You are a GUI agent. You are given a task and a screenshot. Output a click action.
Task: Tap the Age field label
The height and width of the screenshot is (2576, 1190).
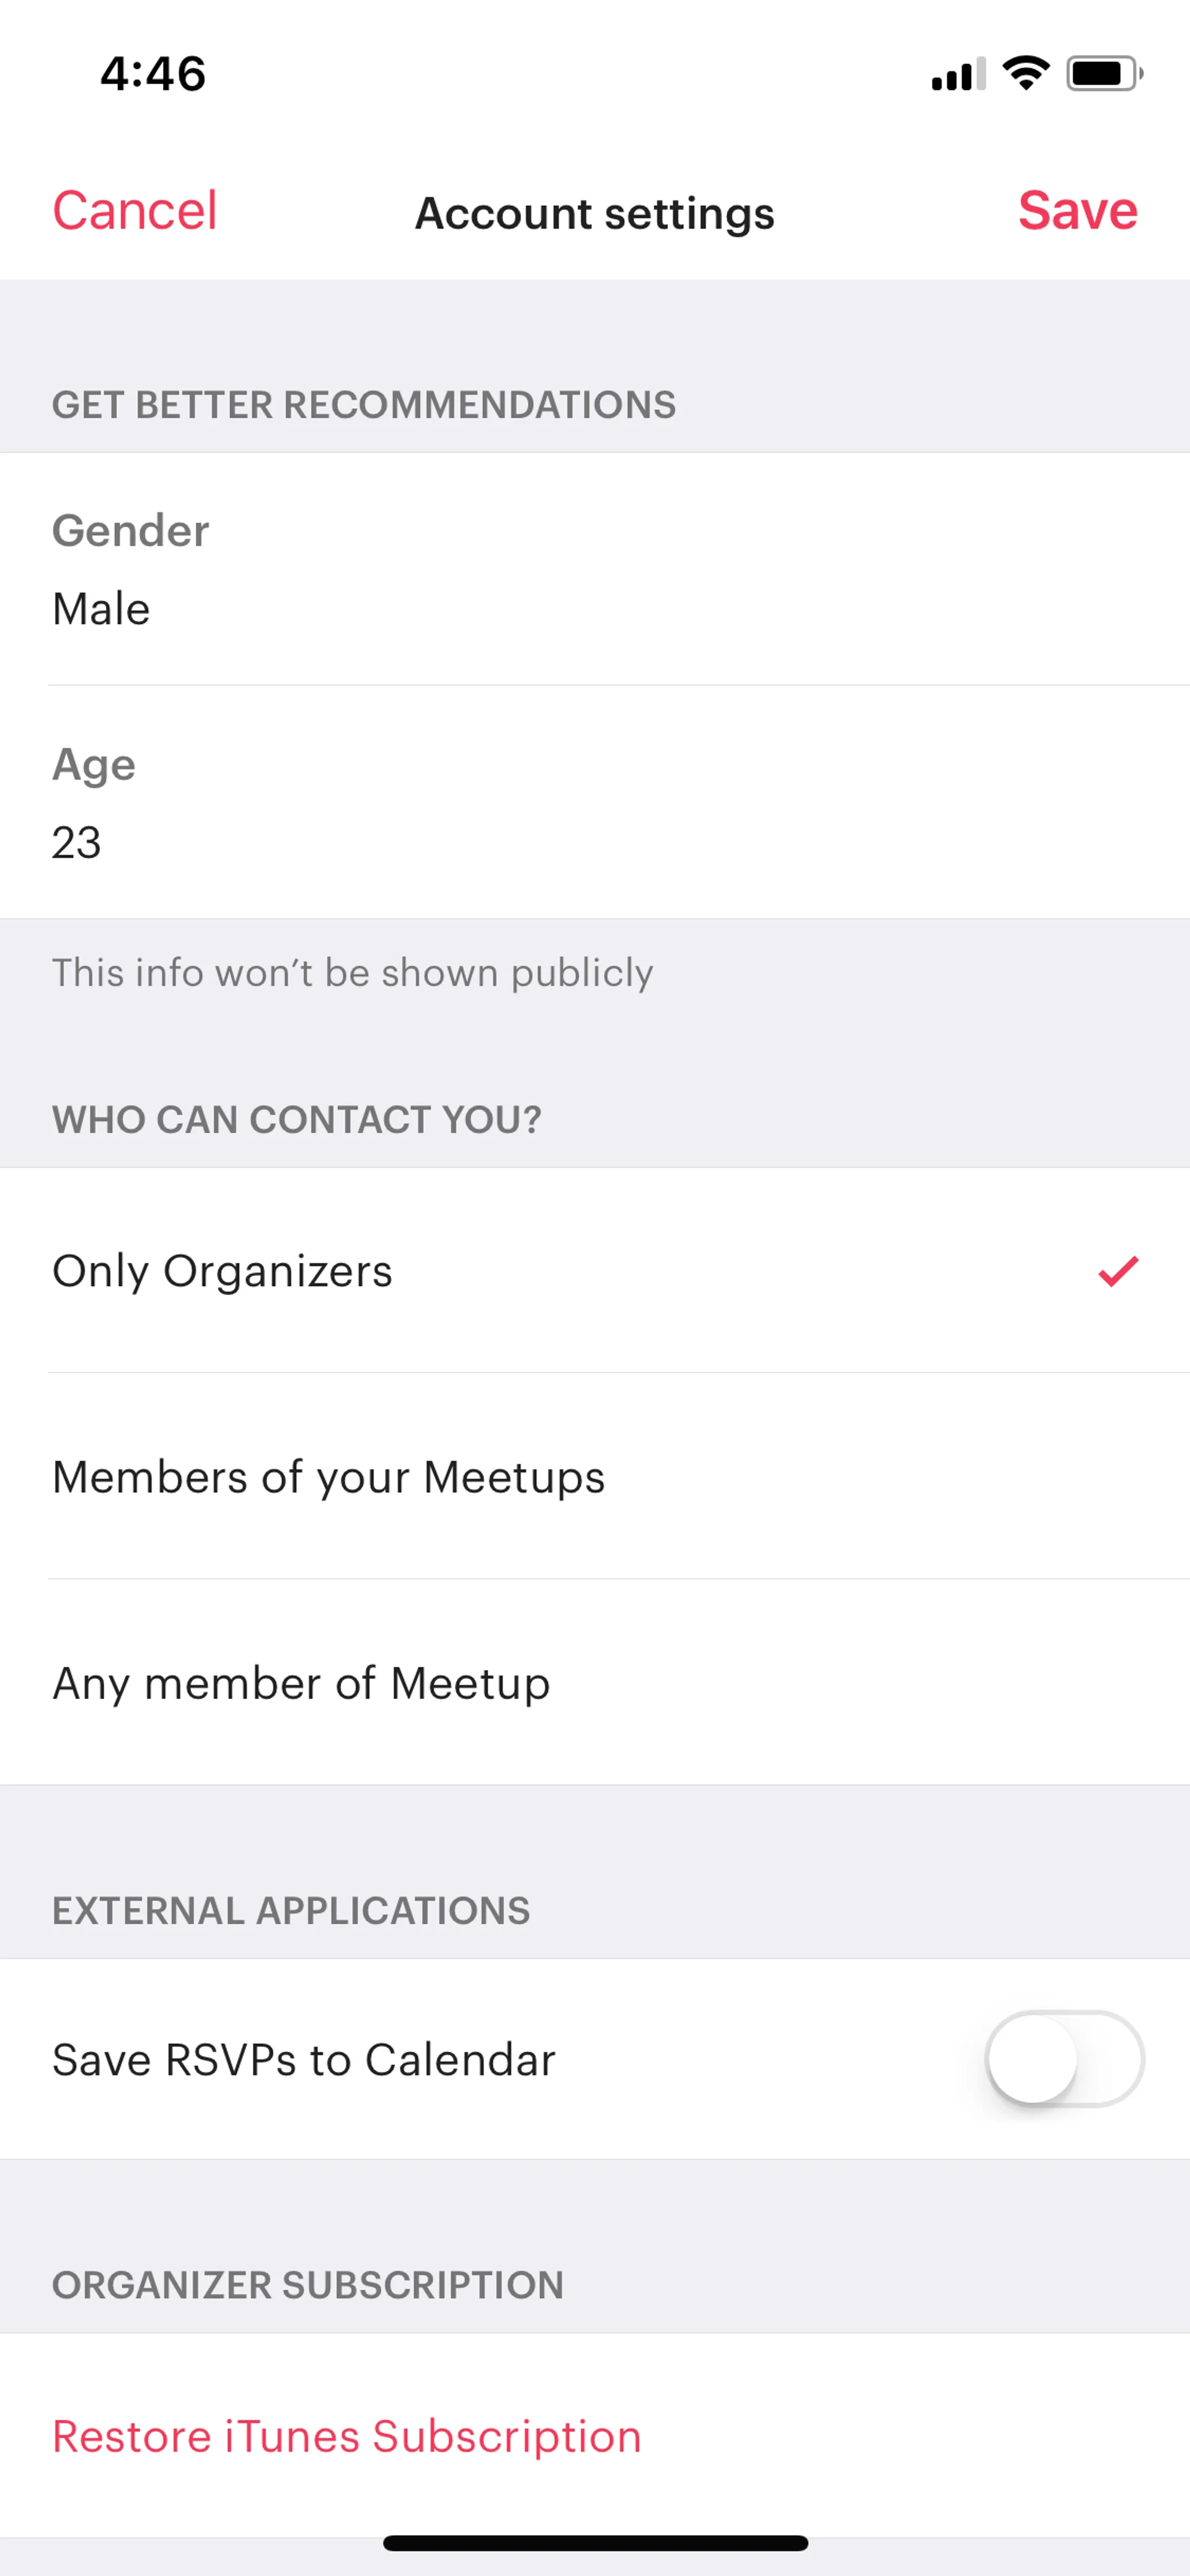[93, 765]
